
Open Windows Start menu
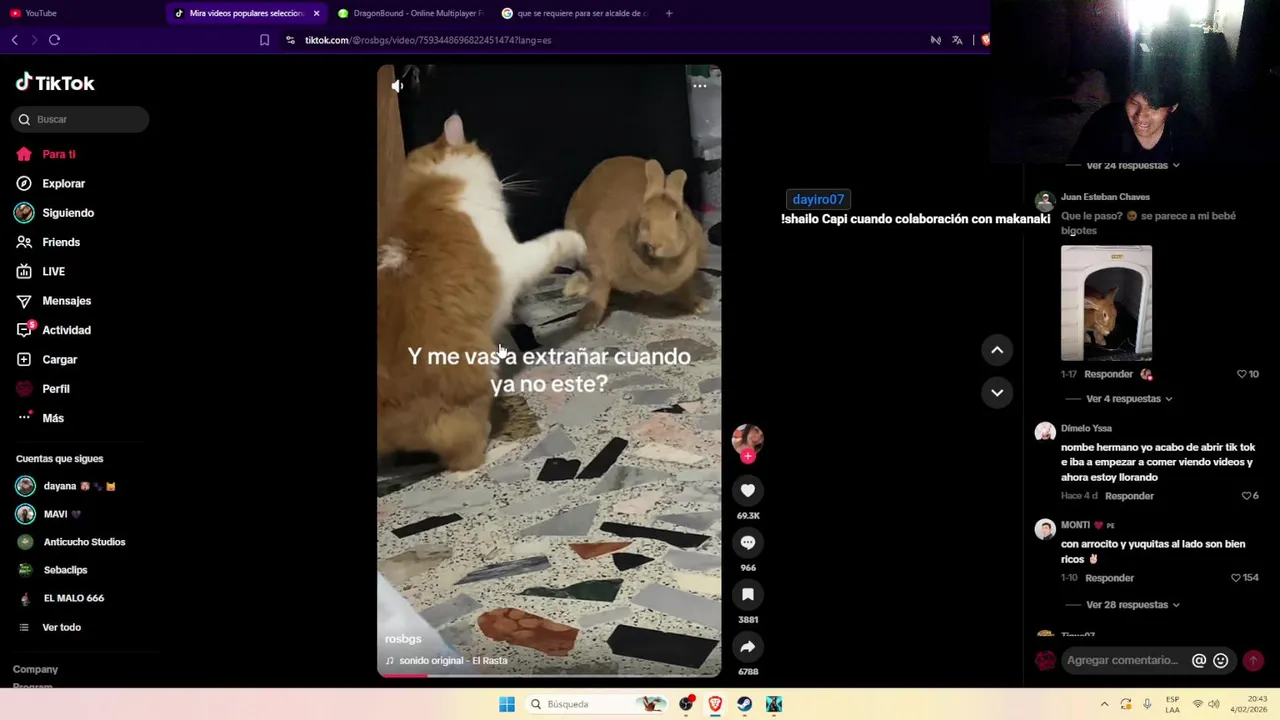tap(507, 704)
